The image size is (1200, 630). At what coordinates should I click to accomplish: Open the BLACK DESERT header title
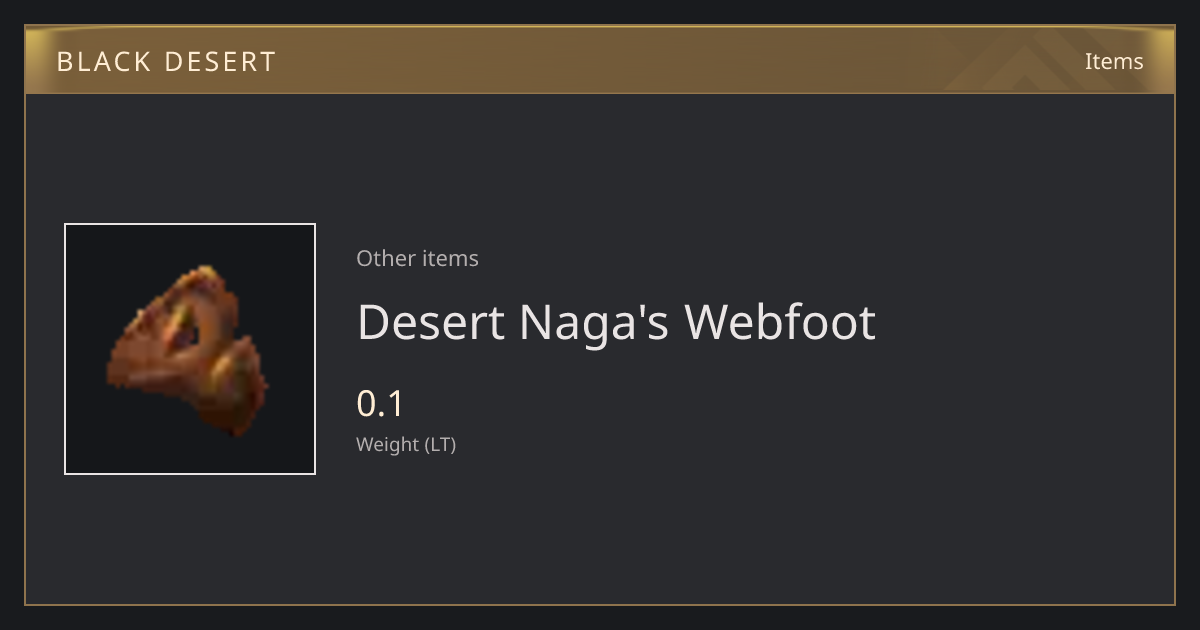[166, 62]
